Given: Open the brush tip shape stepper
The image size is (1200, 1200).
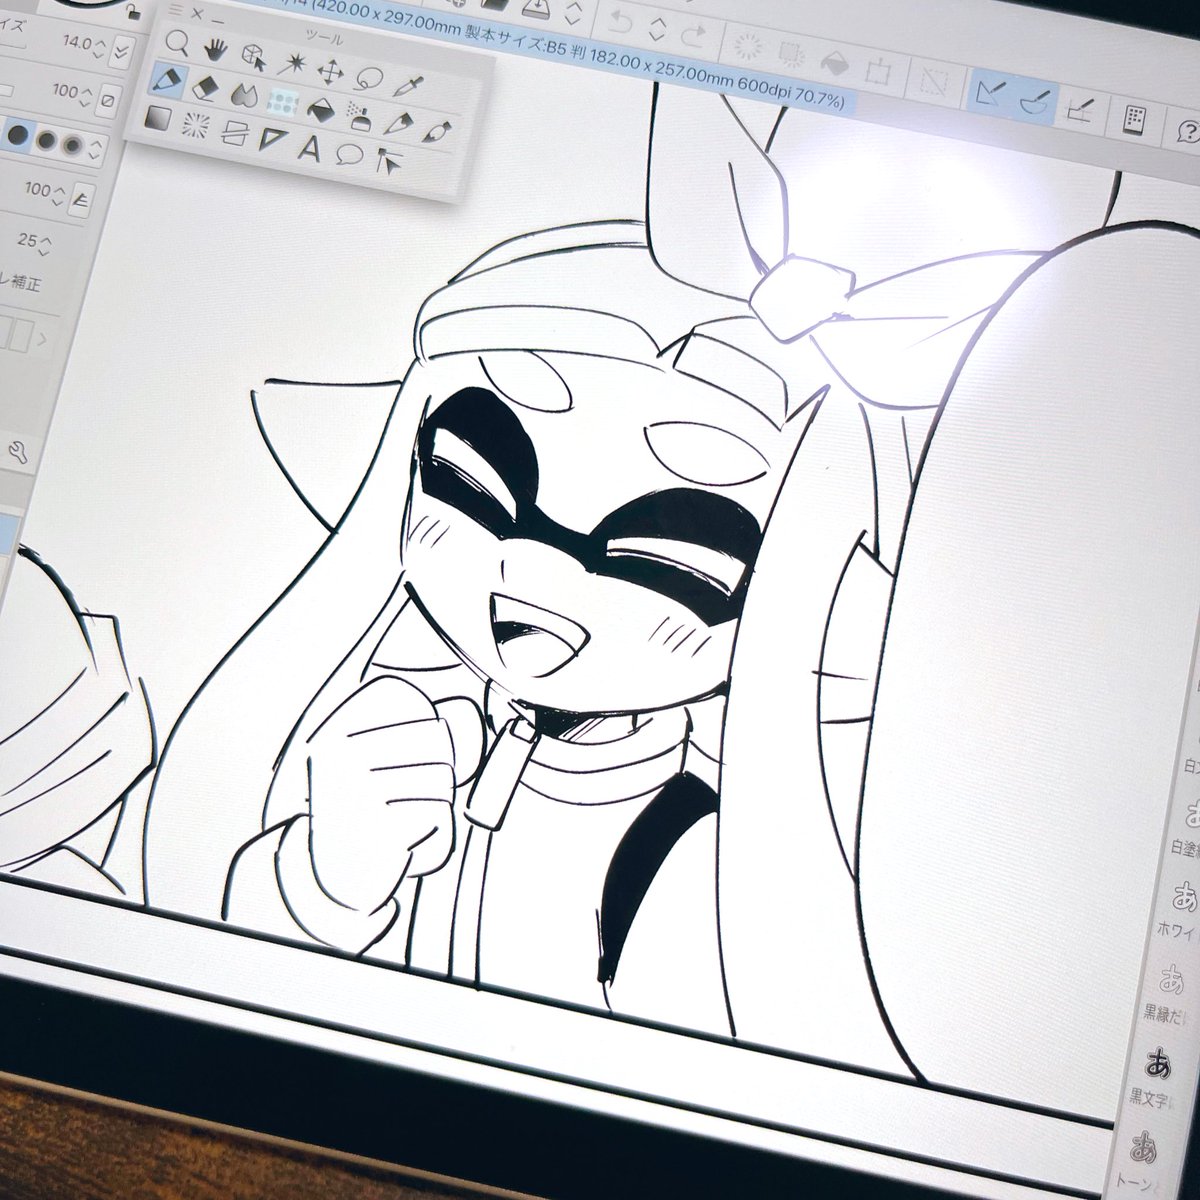Looking at the screenshot, I should click(x=97, y=151).
